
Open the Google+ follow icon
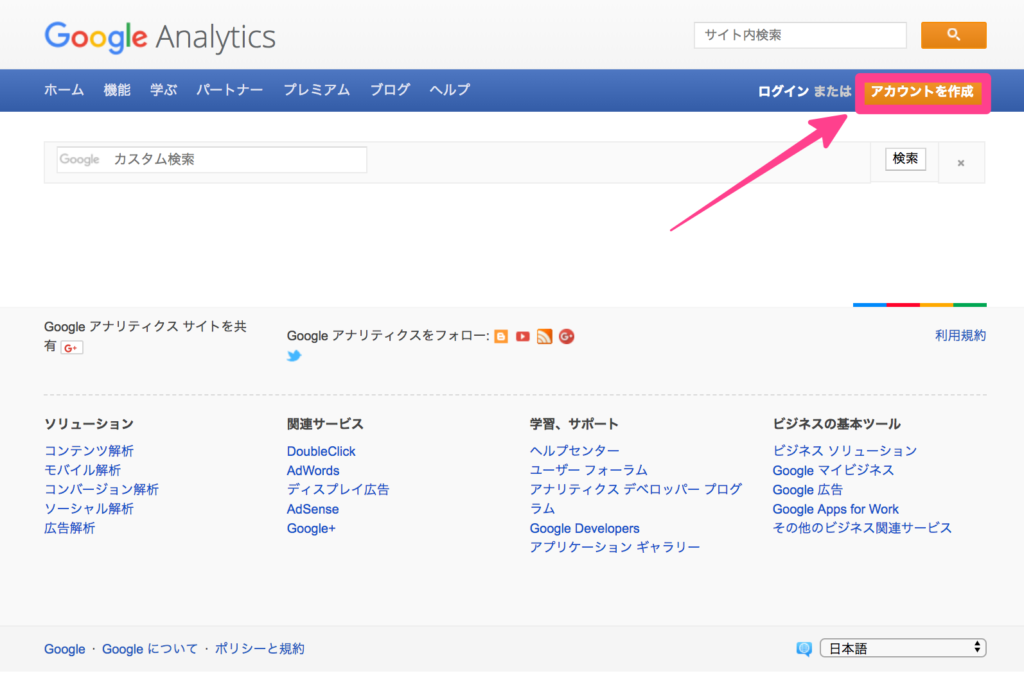coord(566,336)
